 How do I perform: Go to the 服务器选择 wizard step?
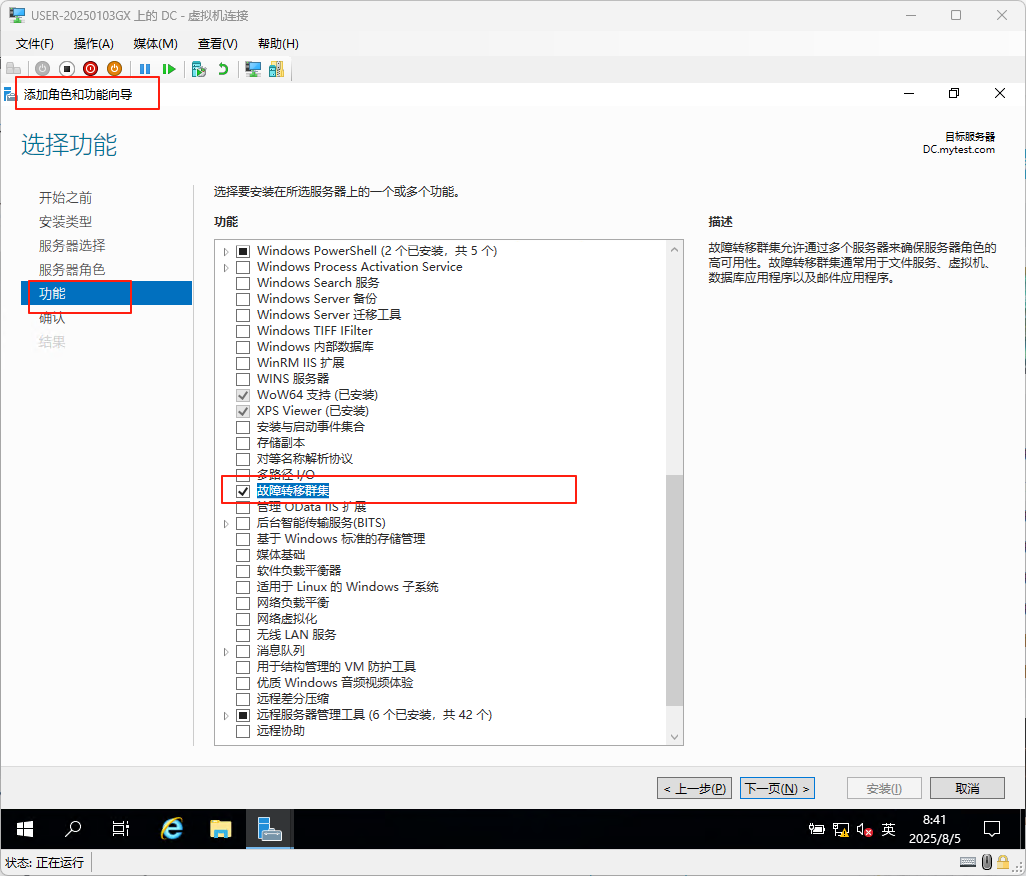71,245
